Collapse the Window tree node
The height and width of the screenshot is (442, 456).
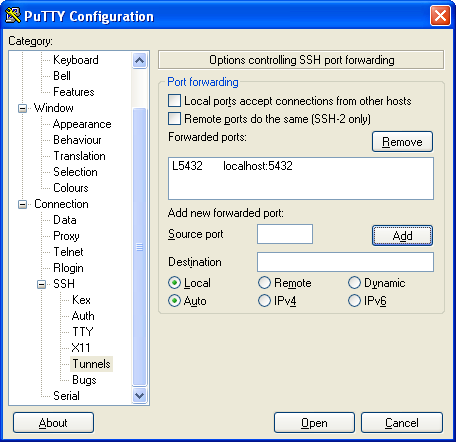(x=22, y=108)
